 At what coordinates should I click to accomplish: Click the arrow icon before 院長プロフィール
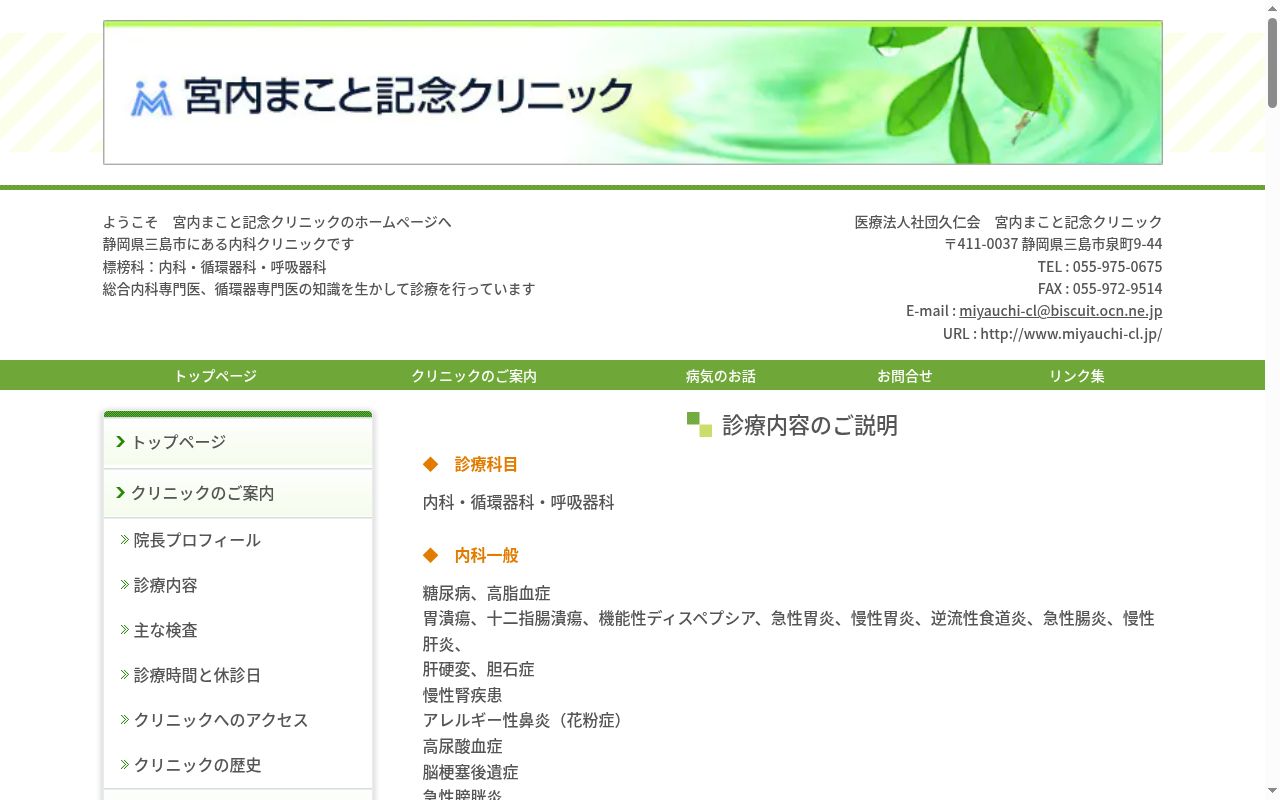125,539
